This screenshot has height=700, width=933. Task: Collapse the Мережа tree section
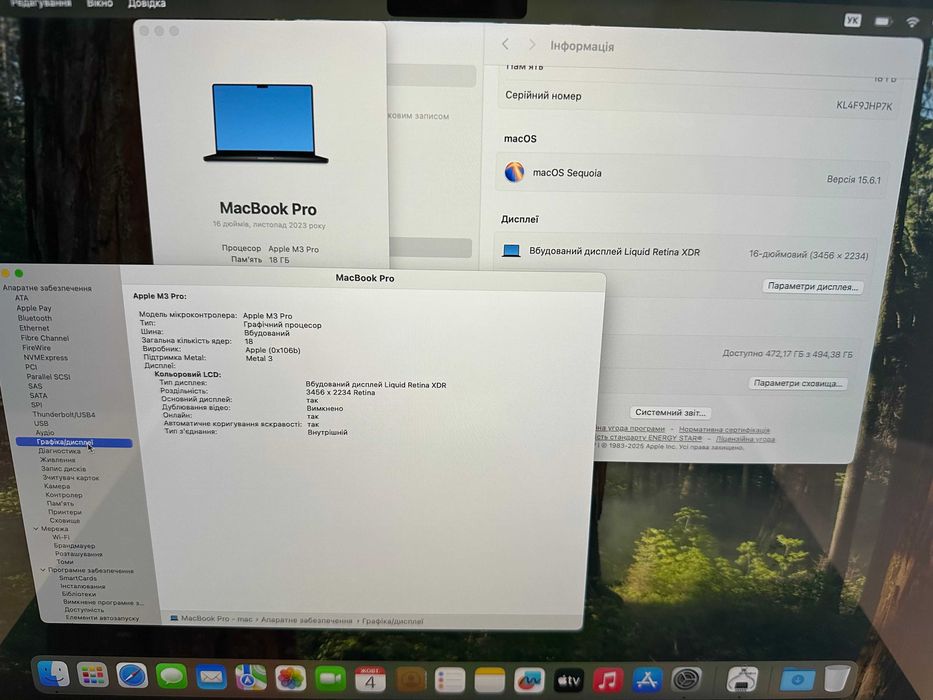point(36,529)
